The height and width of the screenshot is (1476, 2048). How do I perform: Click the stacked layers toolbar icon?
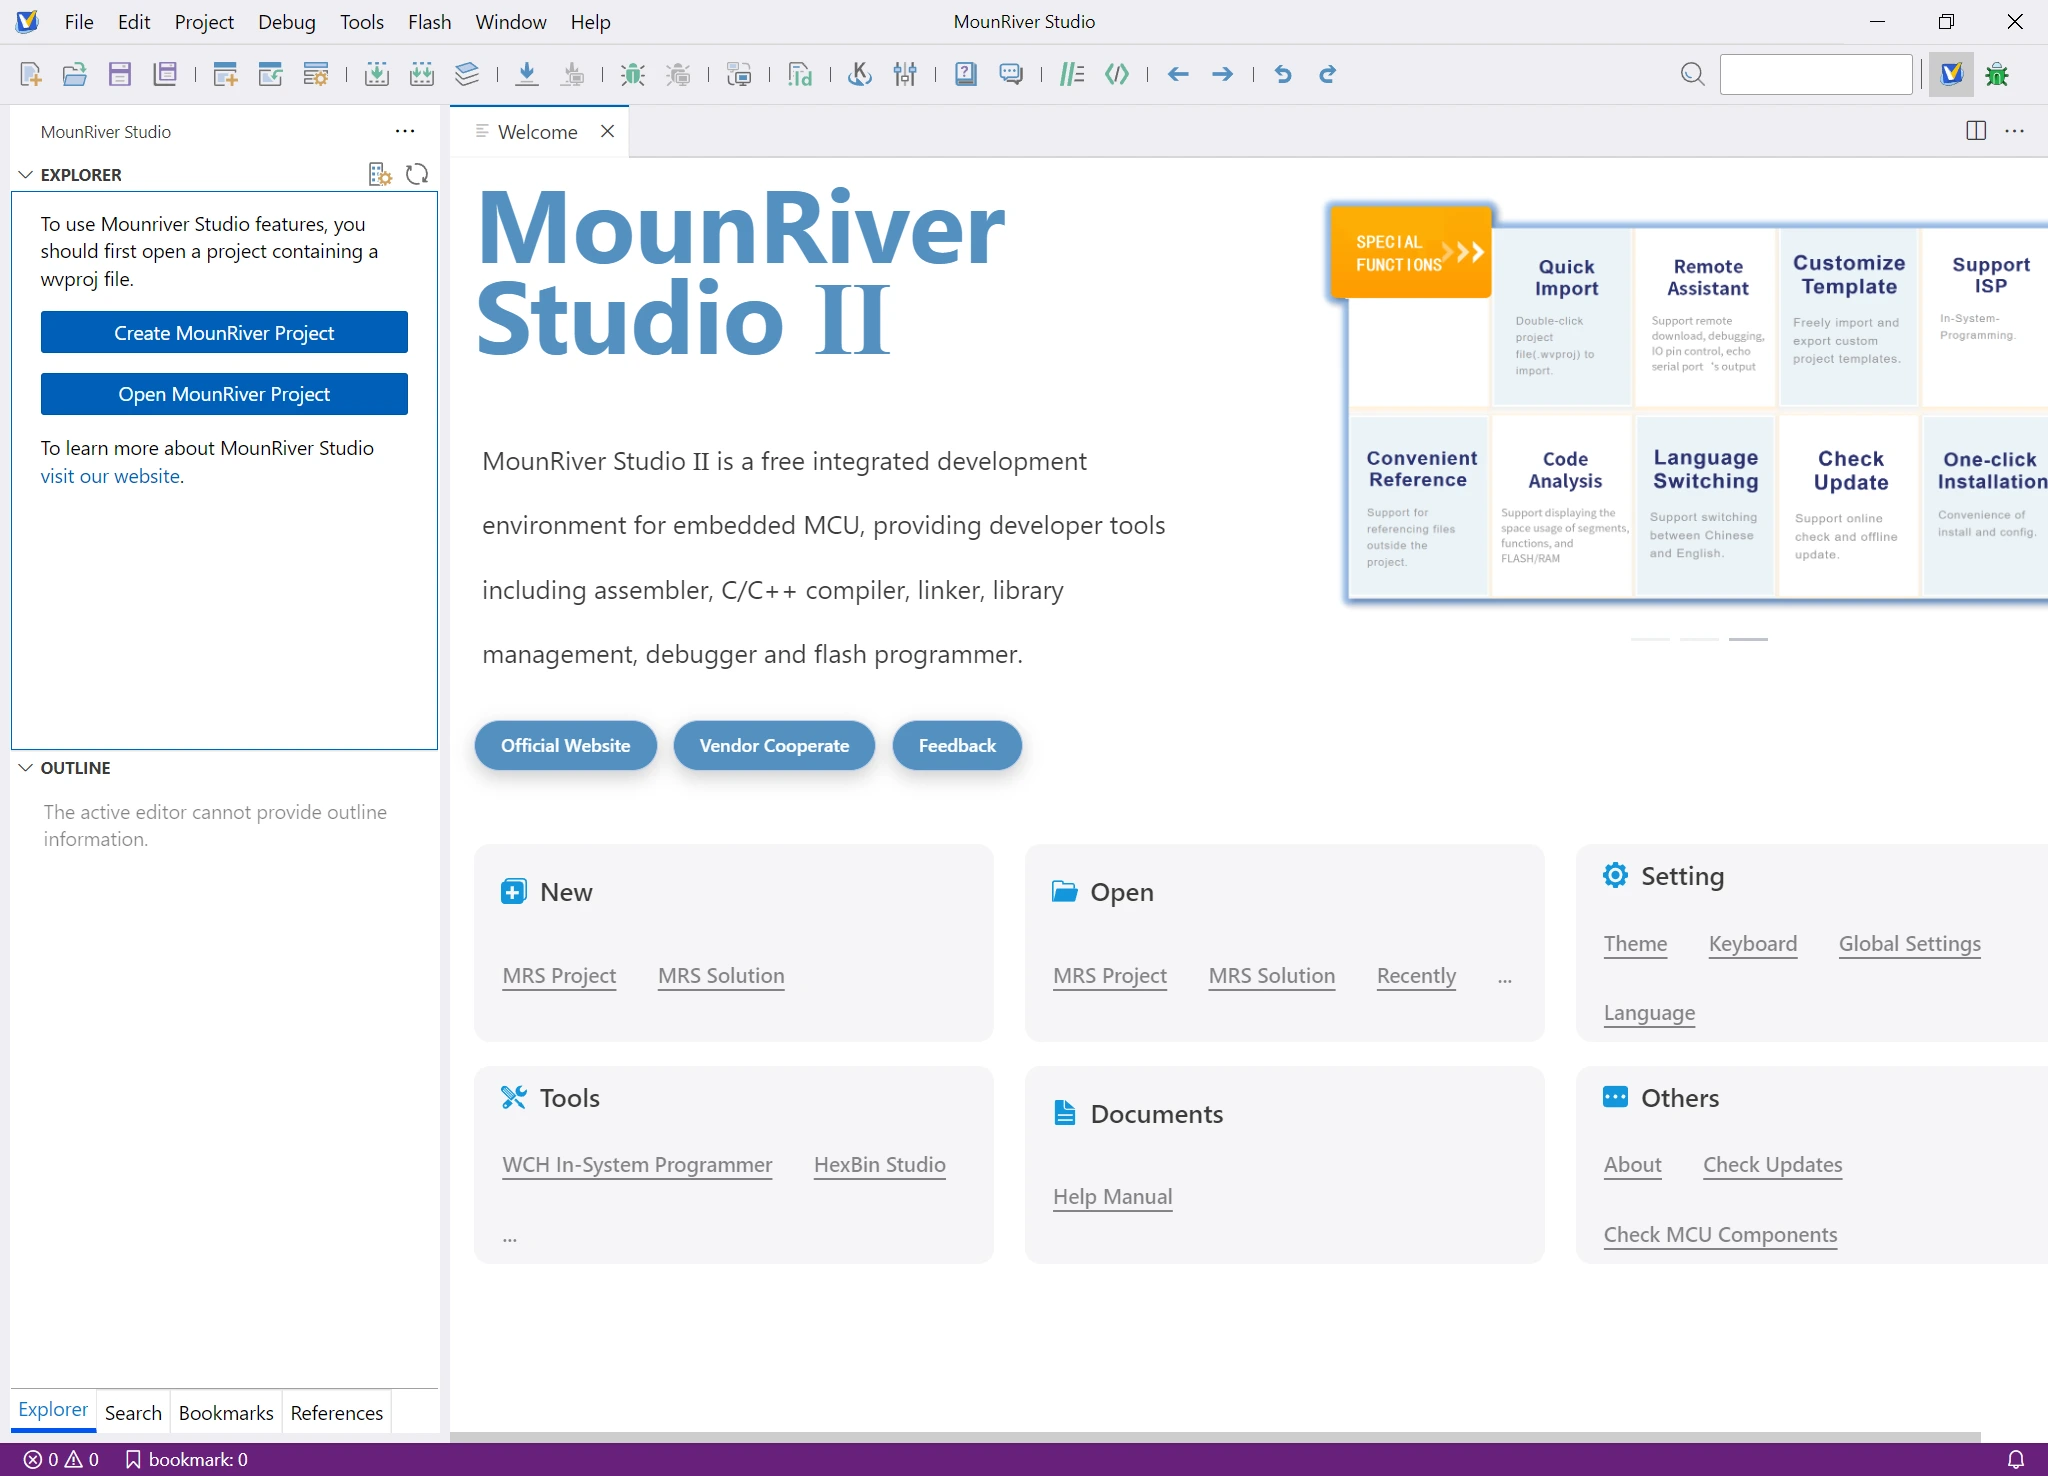[x=467, y=74]
